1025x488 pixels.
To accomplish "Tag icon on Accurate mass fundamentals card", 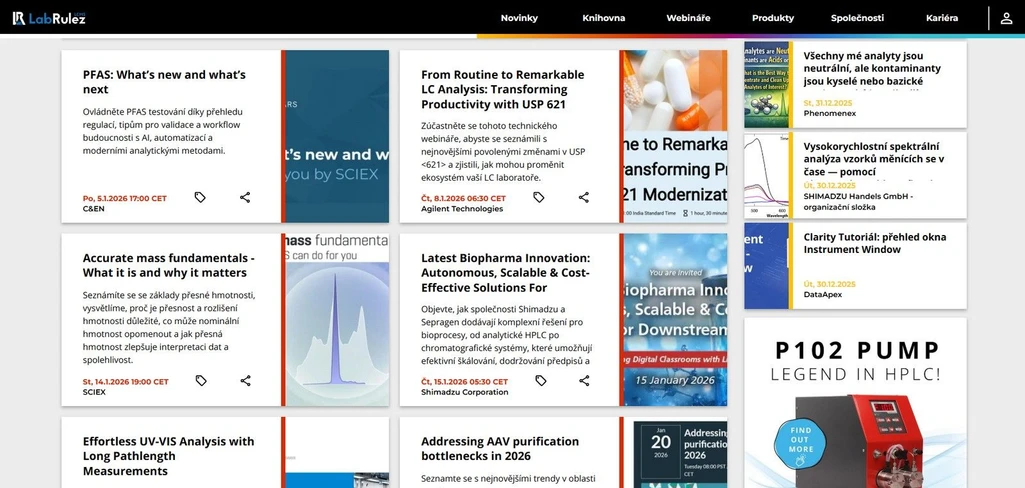I will [x=201, y=381].
